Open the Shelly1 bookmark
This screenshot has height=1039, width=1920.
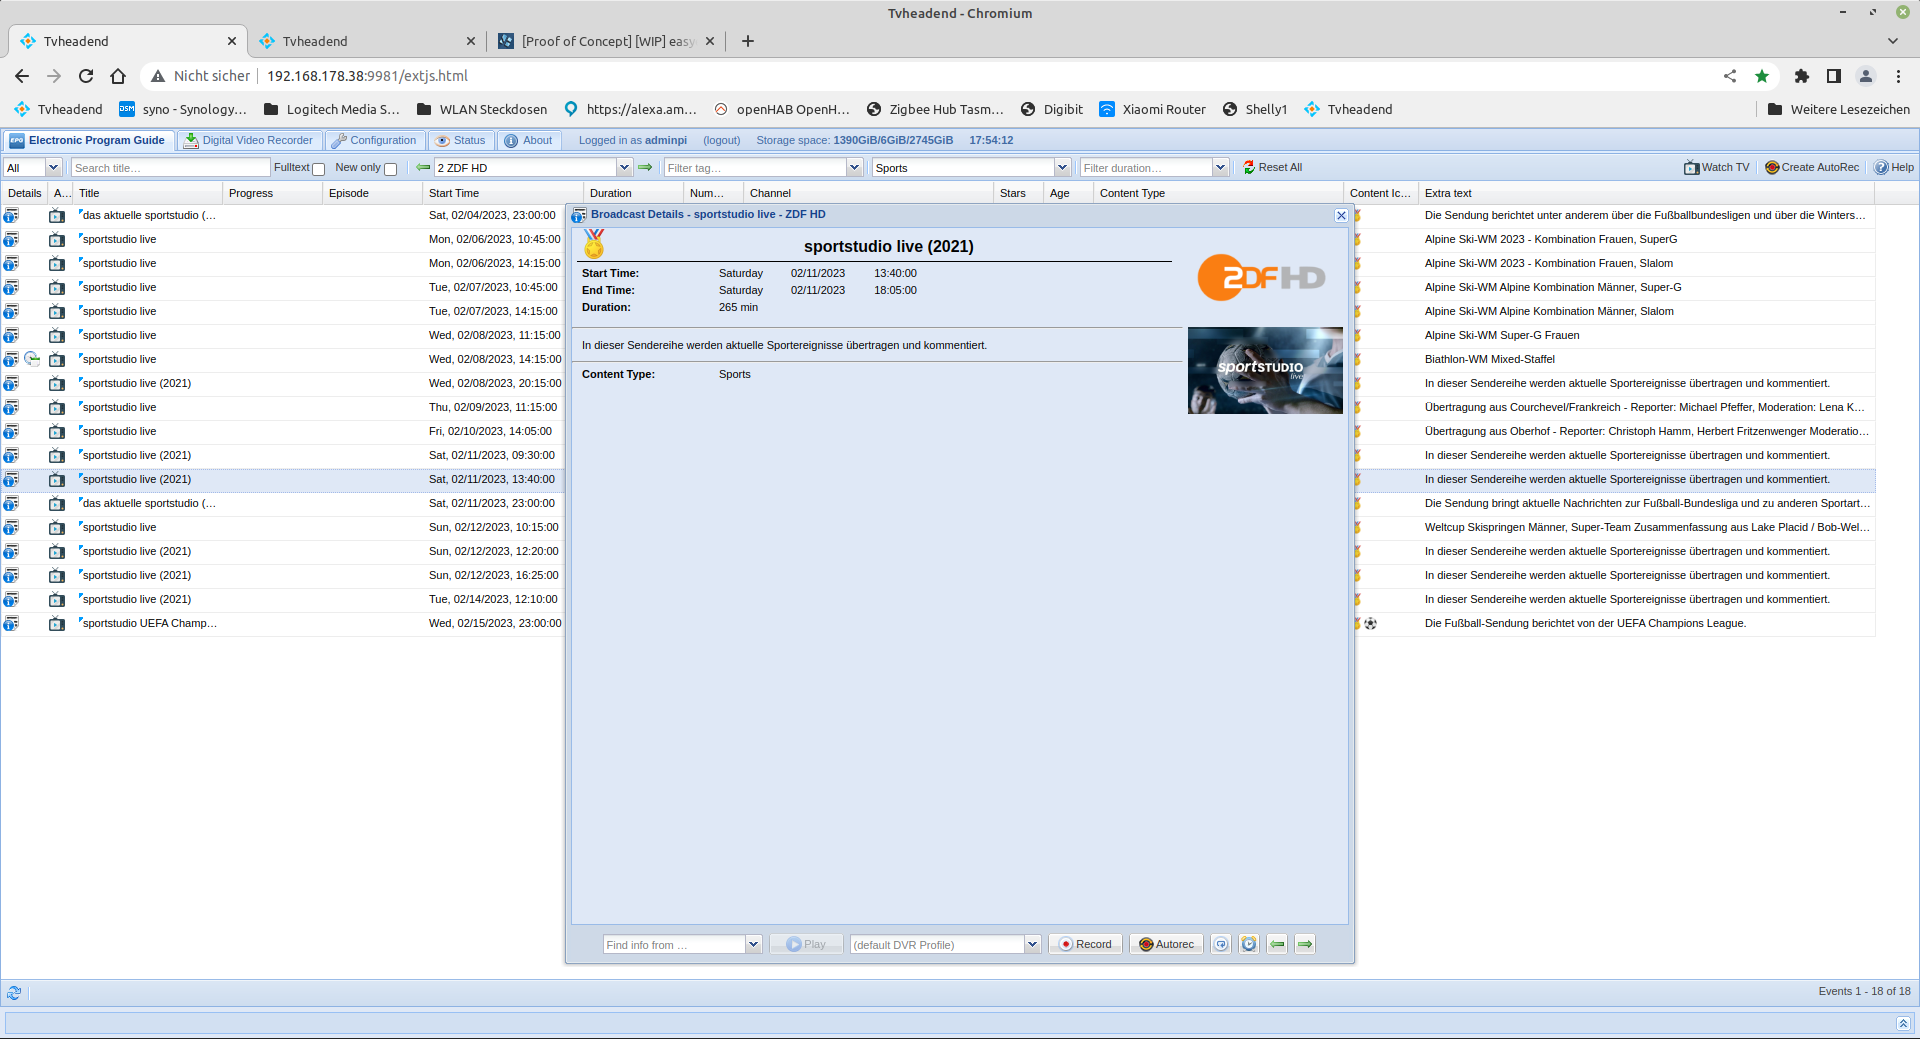[x=1255, y=110]
